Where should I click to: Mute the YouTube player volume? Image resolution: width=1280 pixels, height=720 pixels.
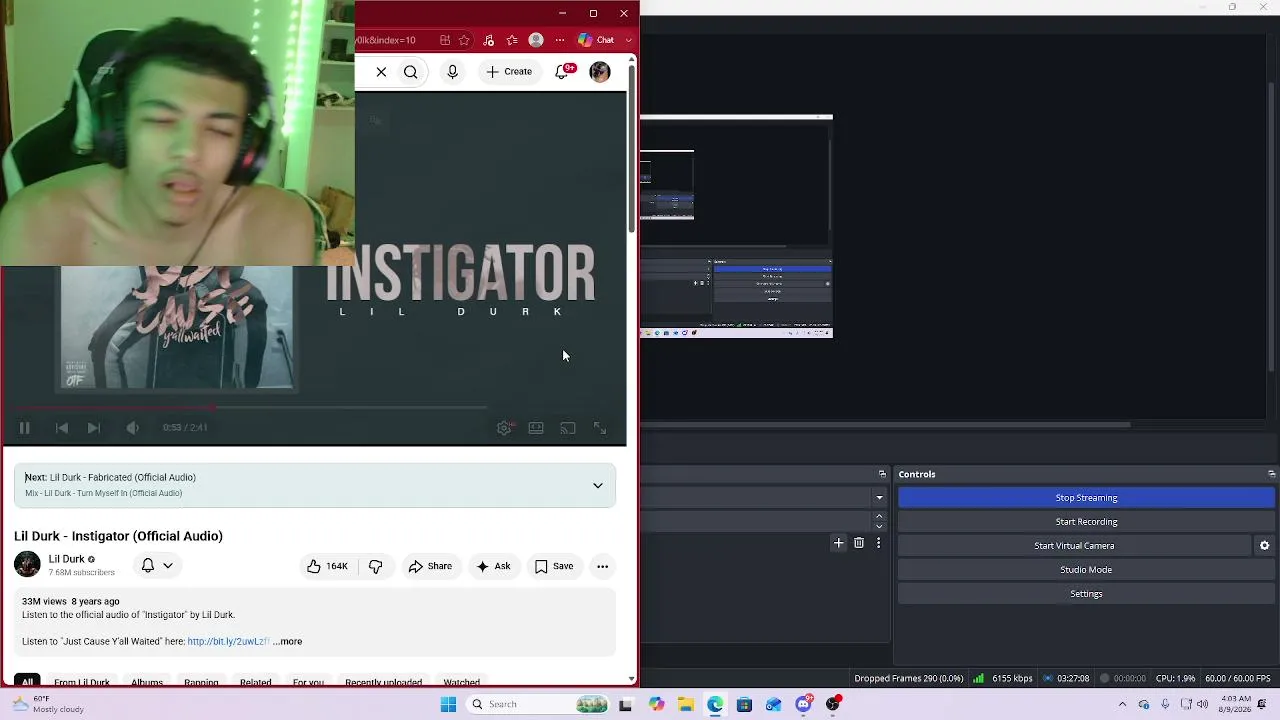coord(133,428)
